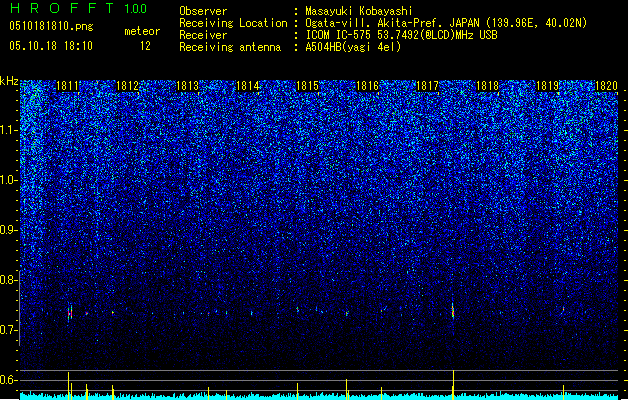Click the 0.9 frequency axis label

[9, 230]
